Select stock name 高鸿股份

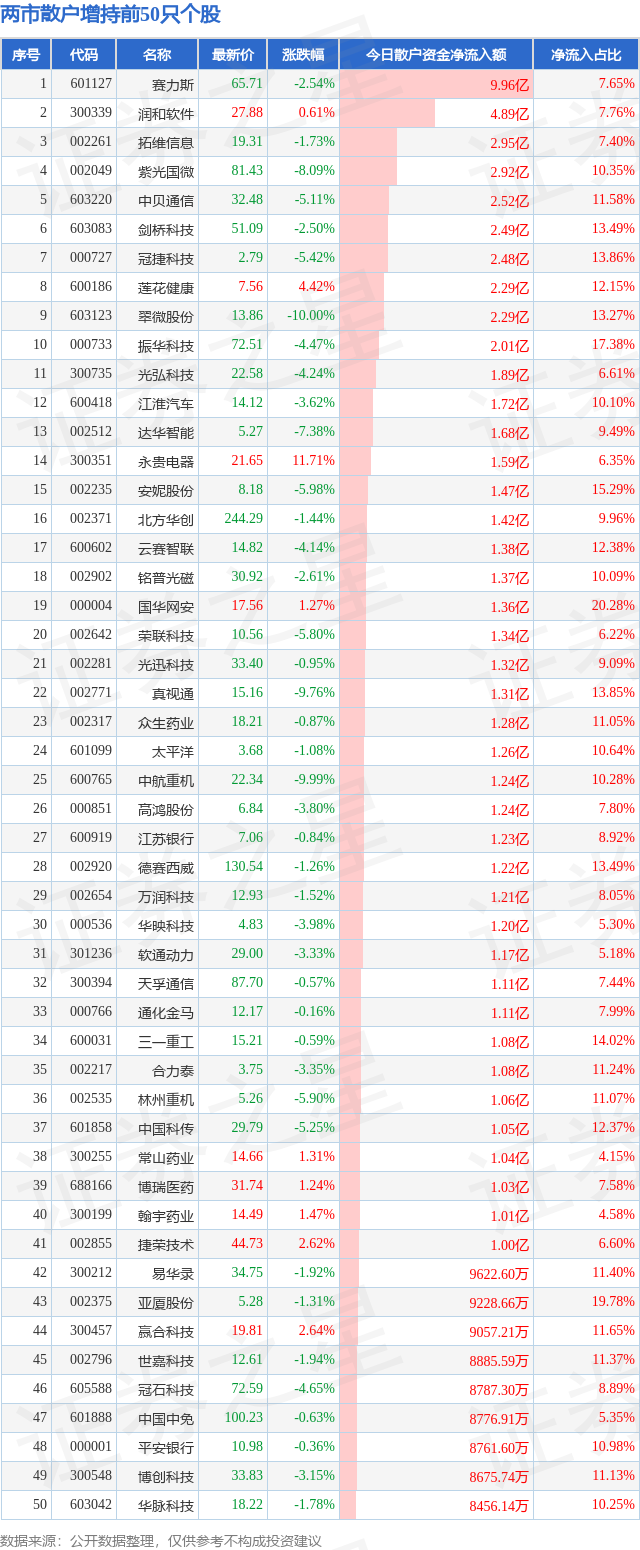click(166, 809)
